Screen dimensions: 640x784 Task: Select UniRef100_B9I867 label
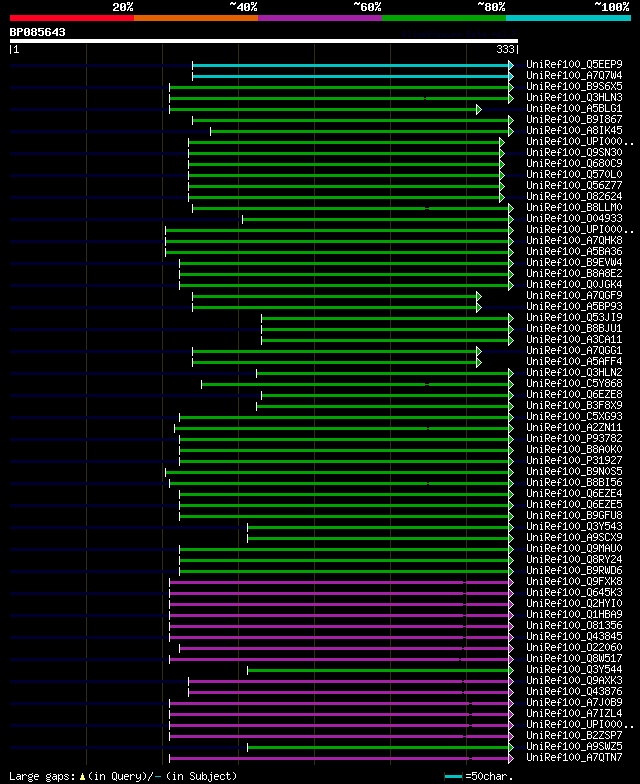[x=574, y=120]
